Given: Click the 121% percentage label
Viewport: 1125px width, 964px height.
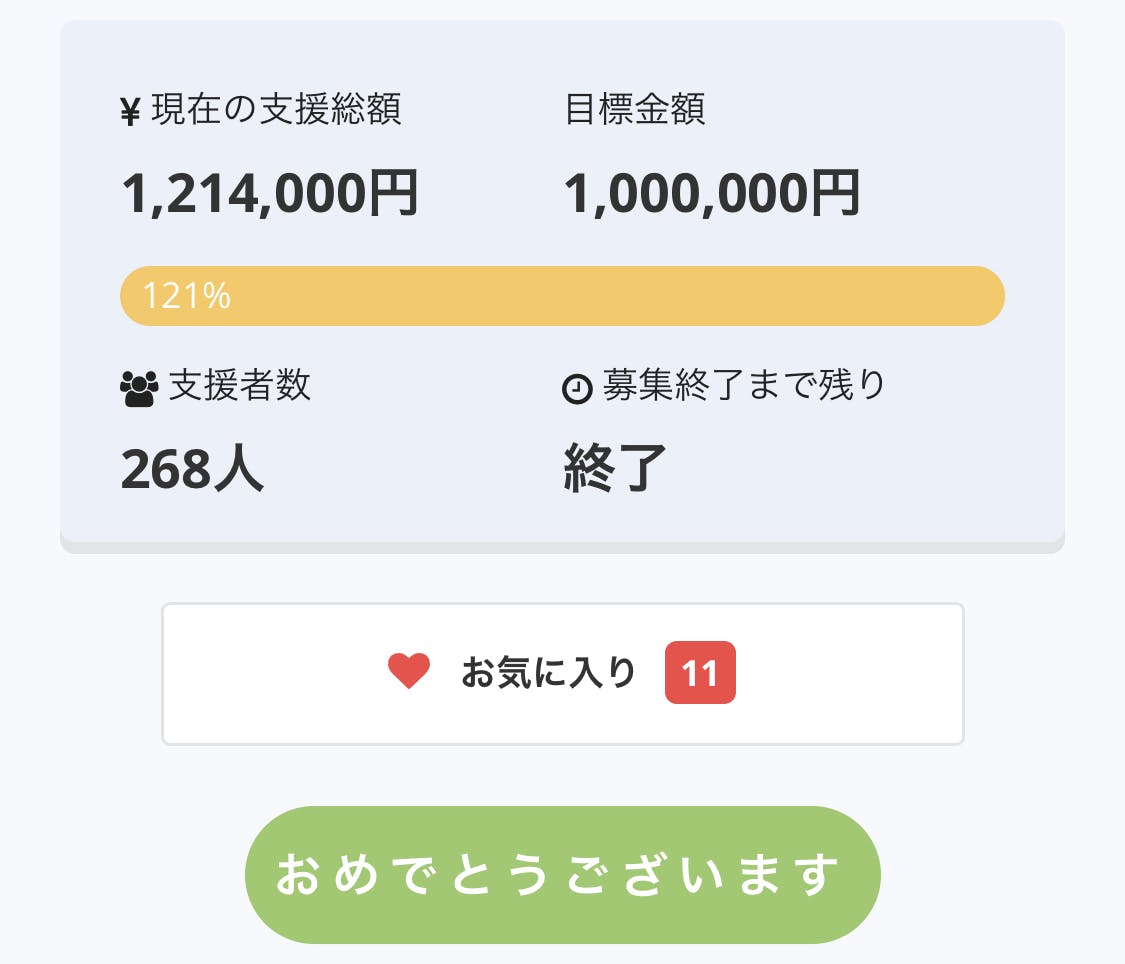Looking at the screenshot, I should click(187, 296).
